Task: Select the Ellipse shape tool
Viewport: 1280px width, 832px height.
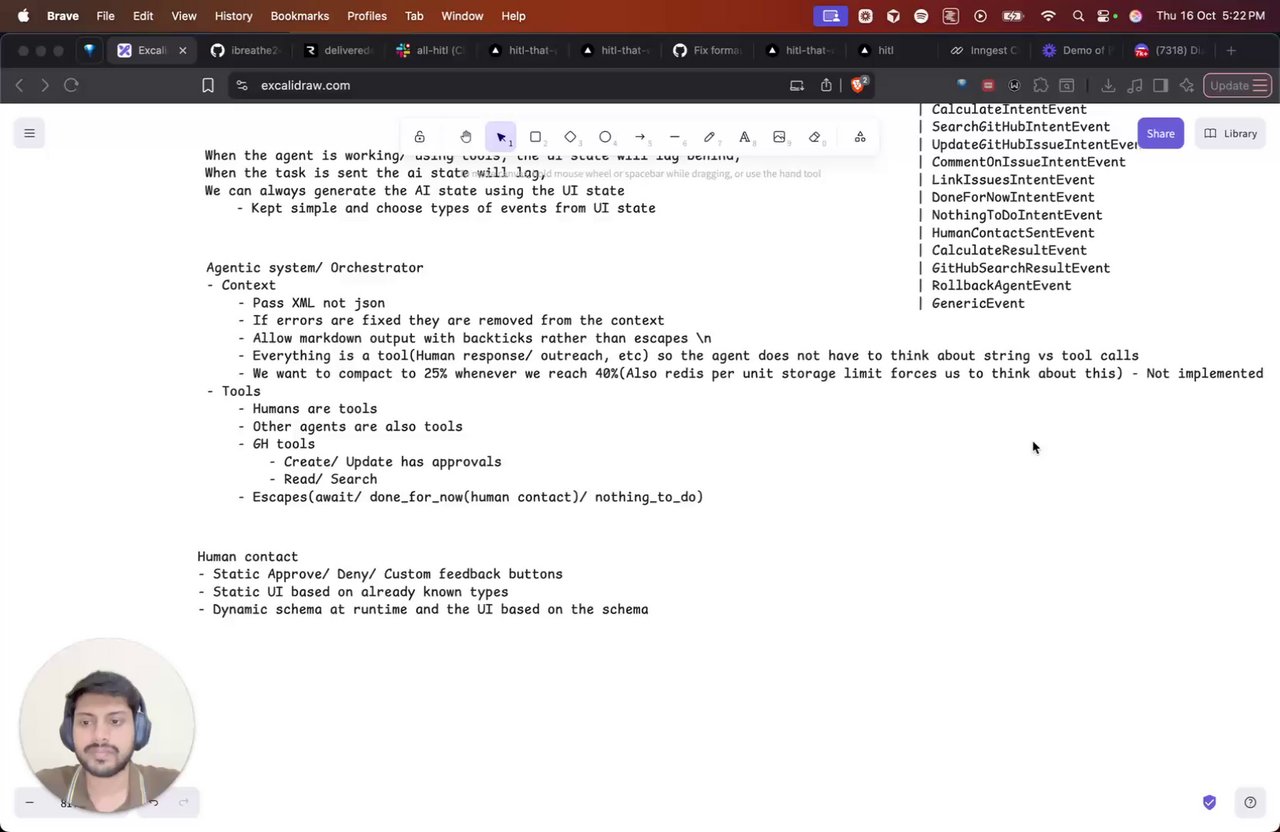Action: click(606, 137)
